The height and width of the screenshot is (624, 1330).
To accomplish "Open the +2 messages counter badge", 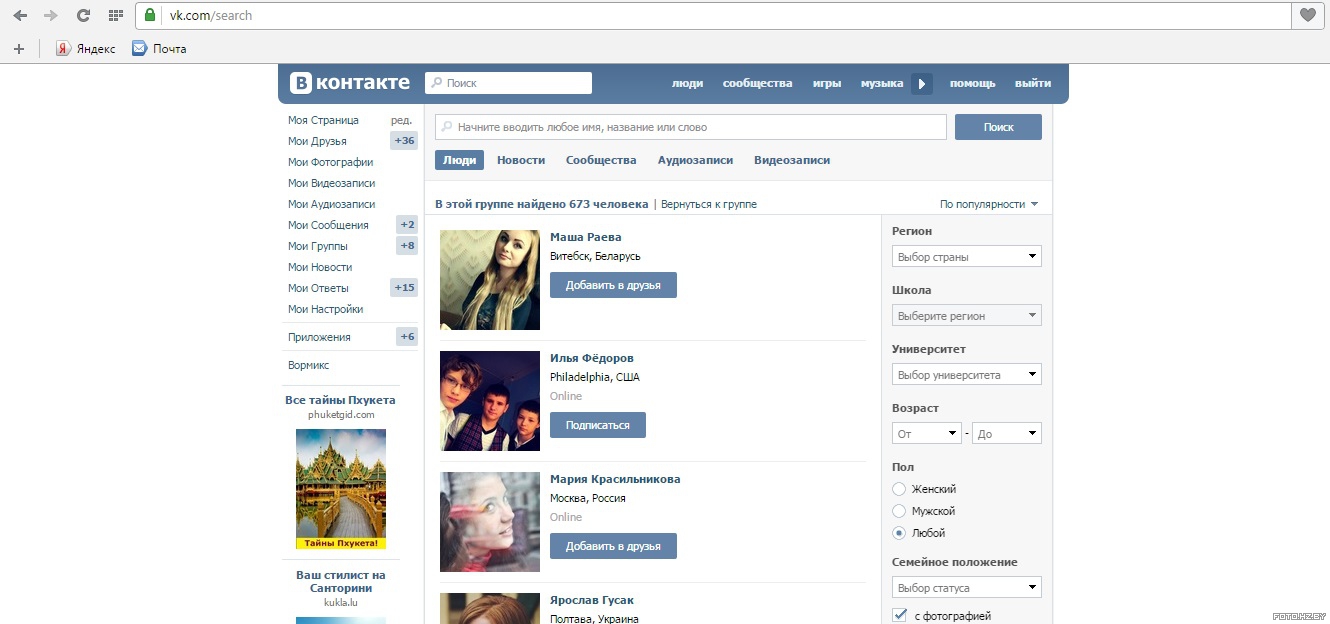I will point(407,225).
